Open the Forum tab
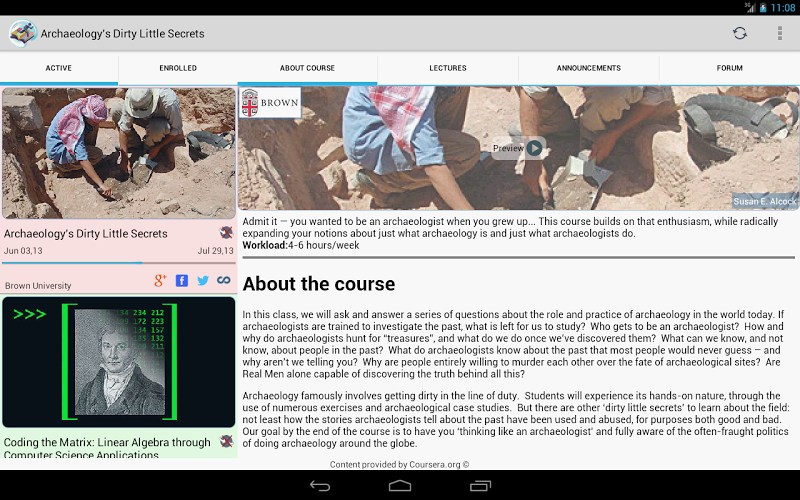Viewport: 800px width, 500px height. [x=730, y=68]
